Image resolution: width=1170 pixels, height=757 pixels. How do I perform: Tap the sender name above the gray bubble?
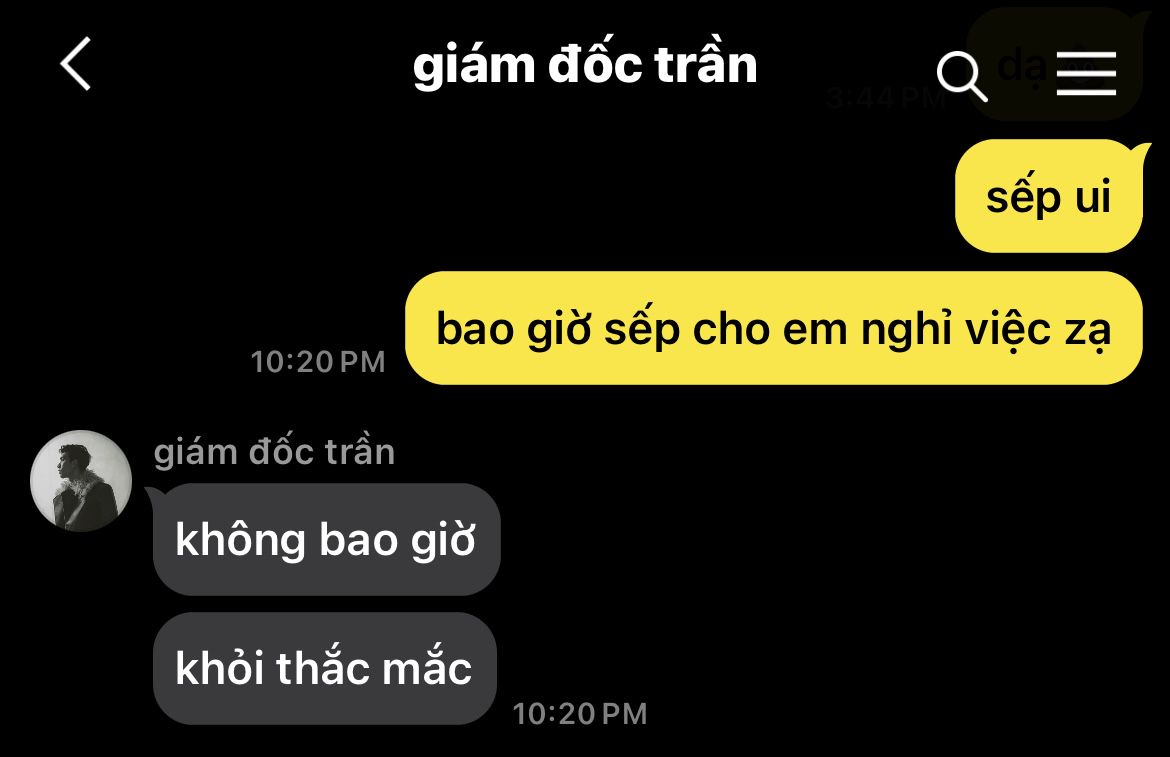click(274, 452)
